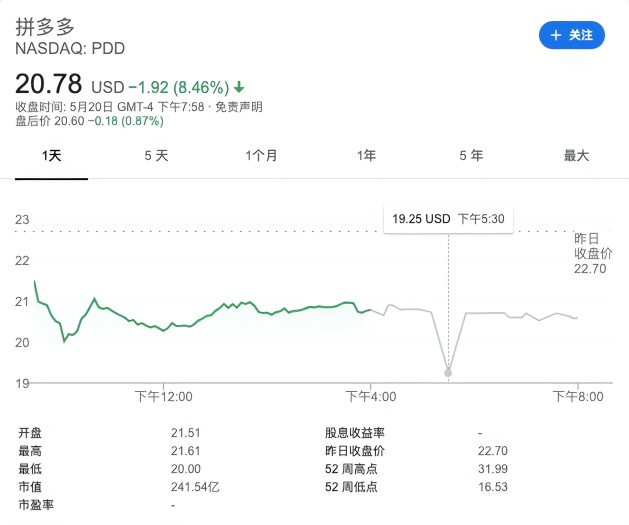
Task: Click the 最低 value 20.00
Action: (x=186, y=469)
